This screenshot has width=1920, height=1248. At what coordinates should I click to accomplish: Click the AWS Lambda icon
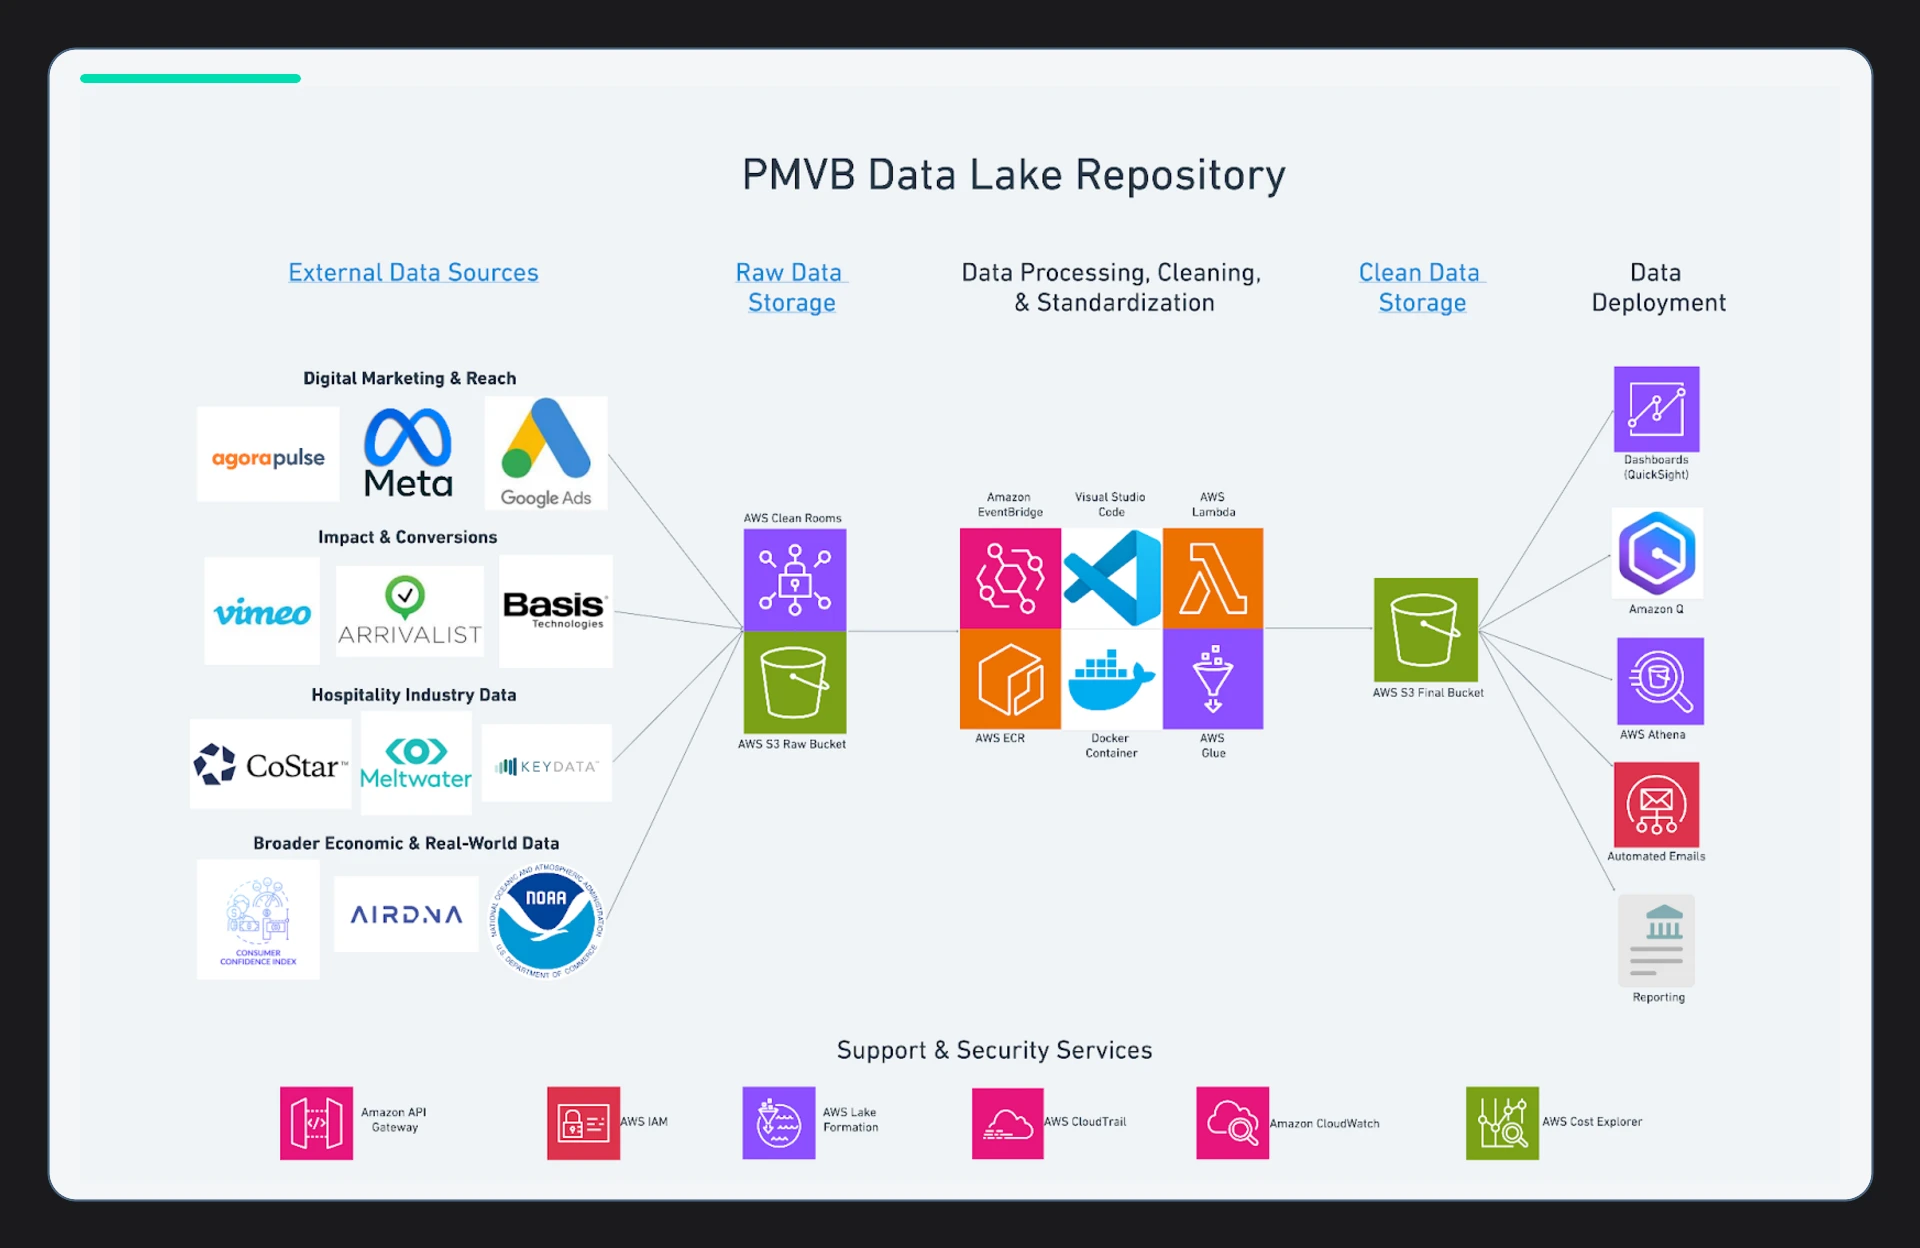[x=1213, y=578]
